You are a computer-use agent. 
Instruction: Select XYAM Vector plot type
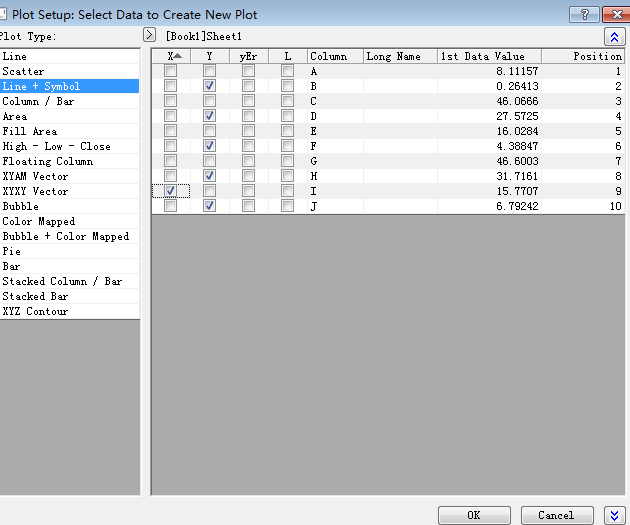point(70,176)
